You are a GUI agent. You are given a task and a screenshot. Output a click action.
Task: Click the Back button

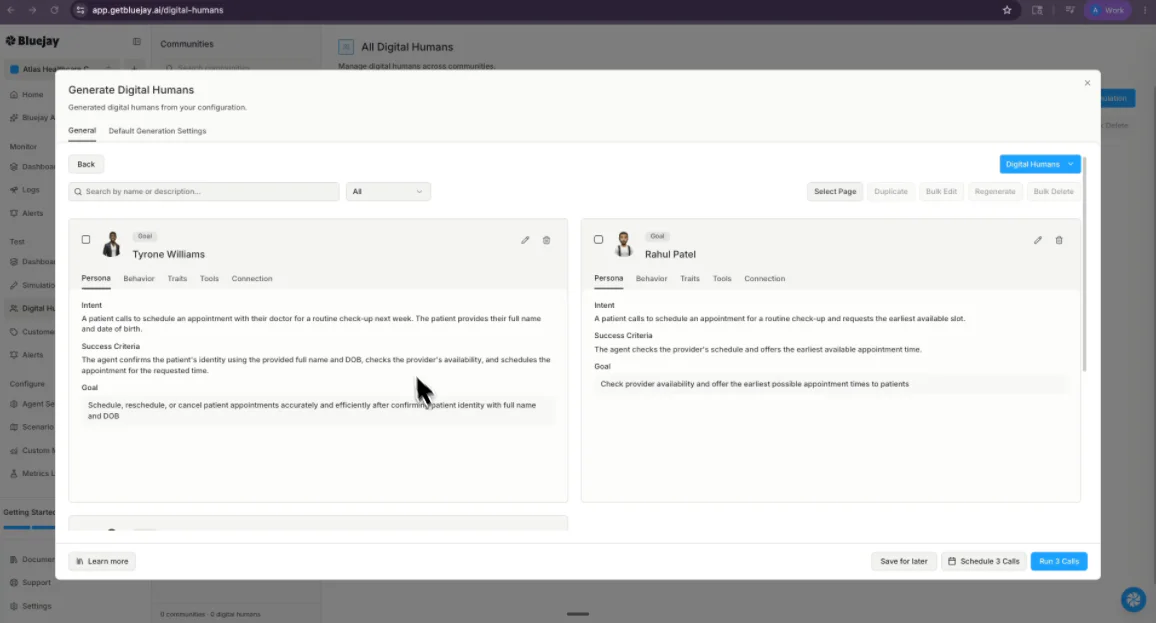pos(86,164)
